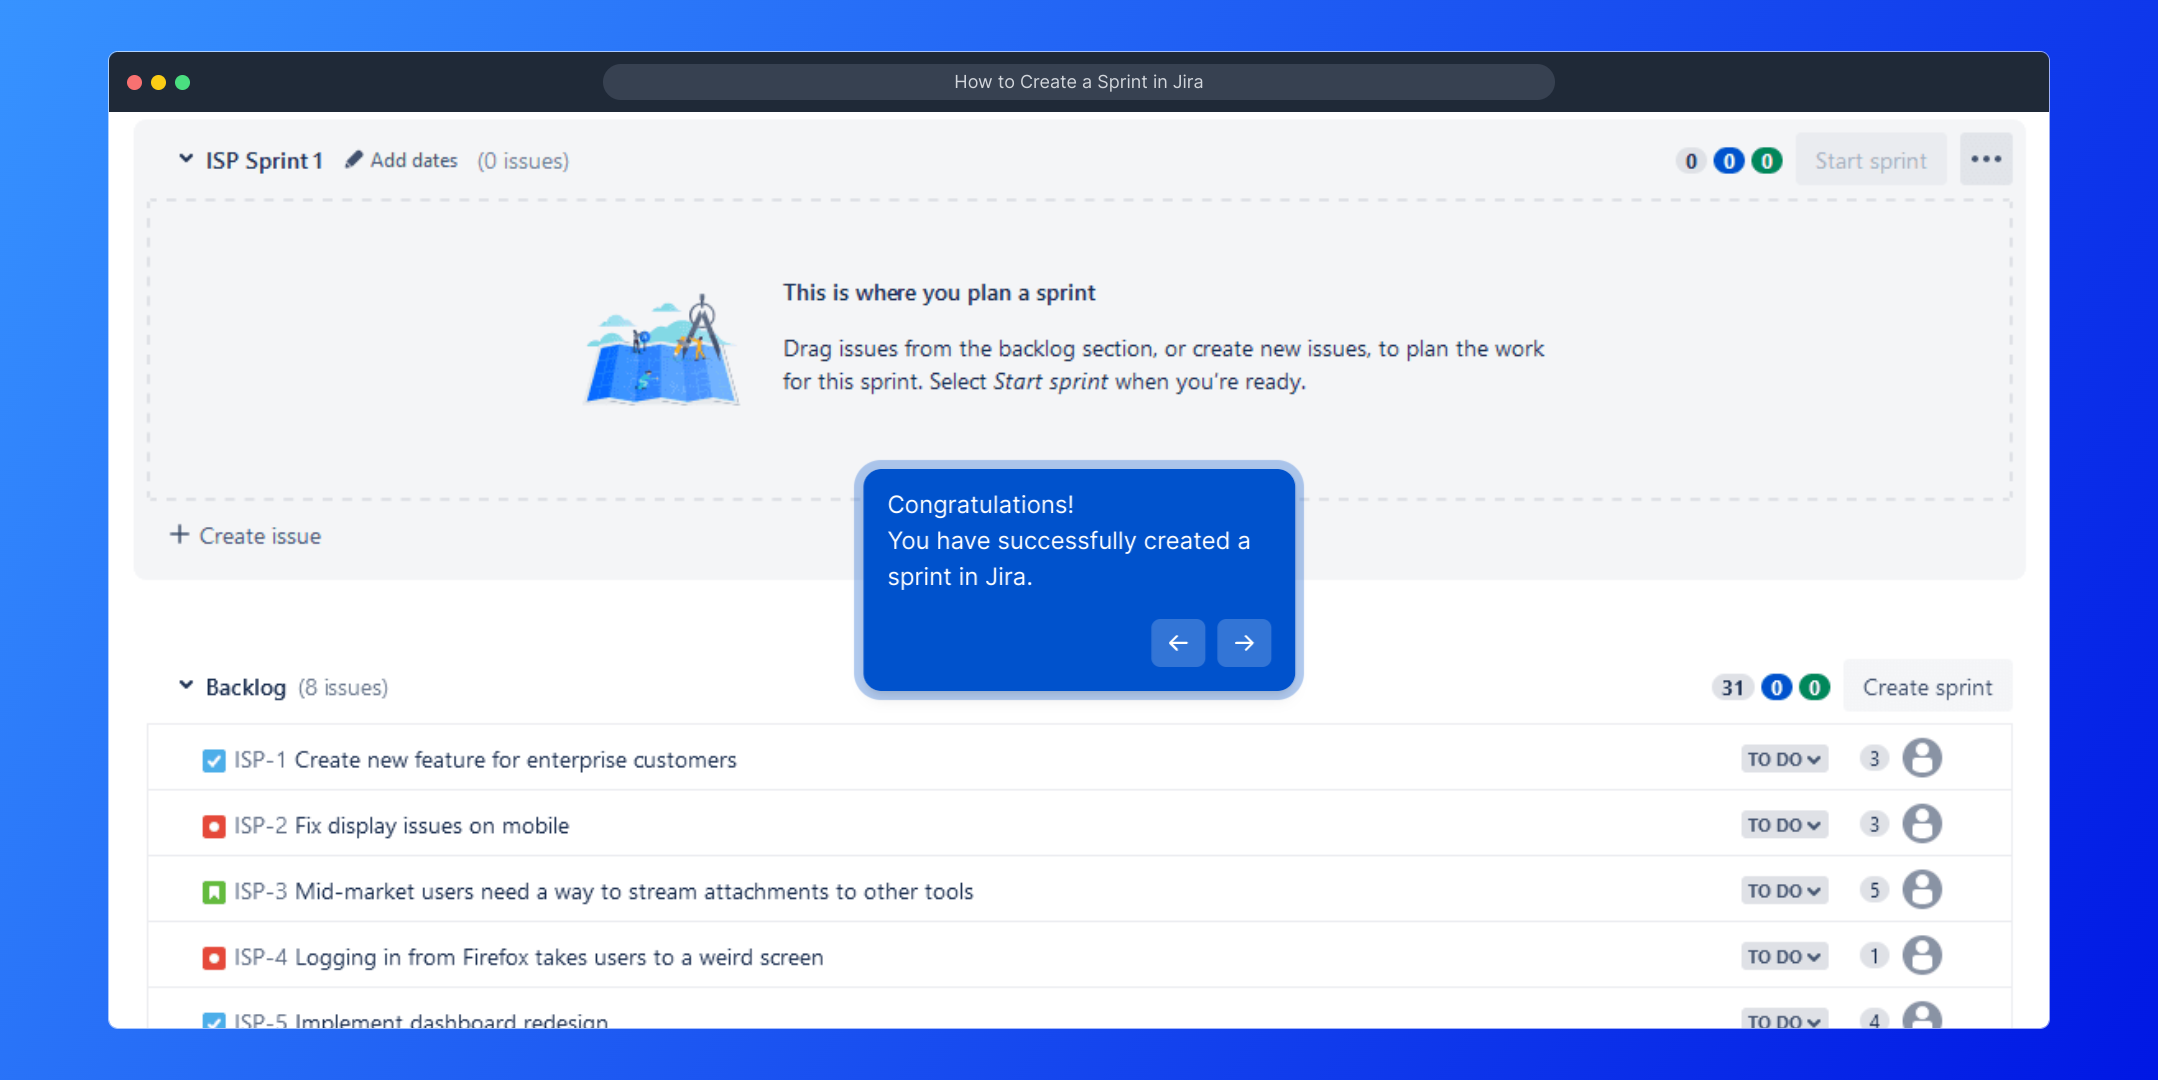Open the ISP-2 TO DO status dropdown
This screenshot has height=1080, width=2158.
1783,825
